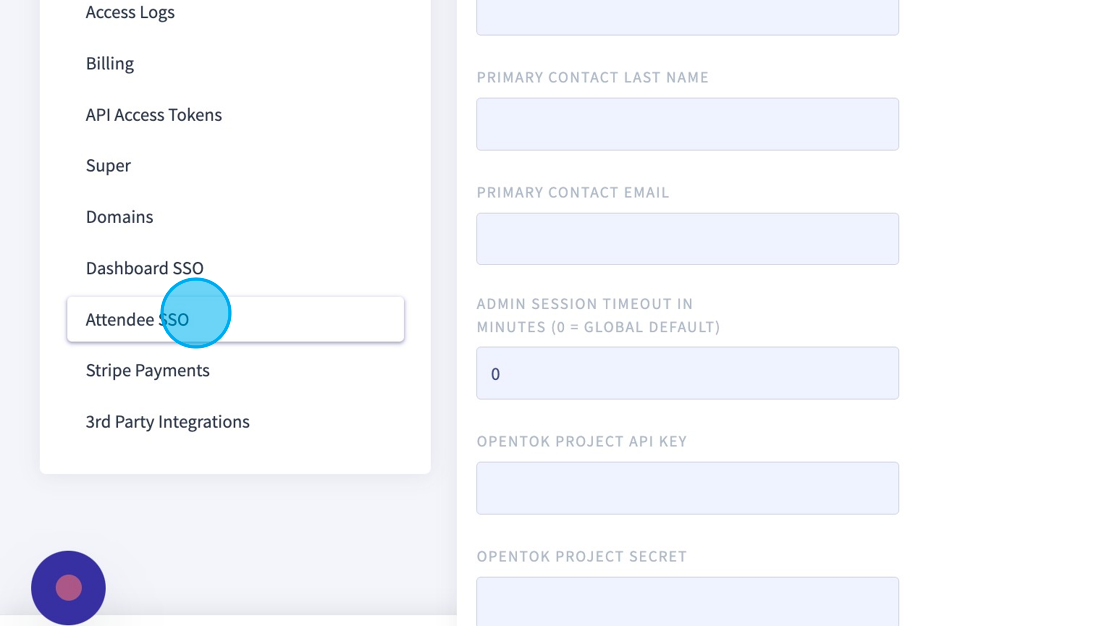Open the Access Logs section
The image size is (1120, 626).
pos(130,12)
